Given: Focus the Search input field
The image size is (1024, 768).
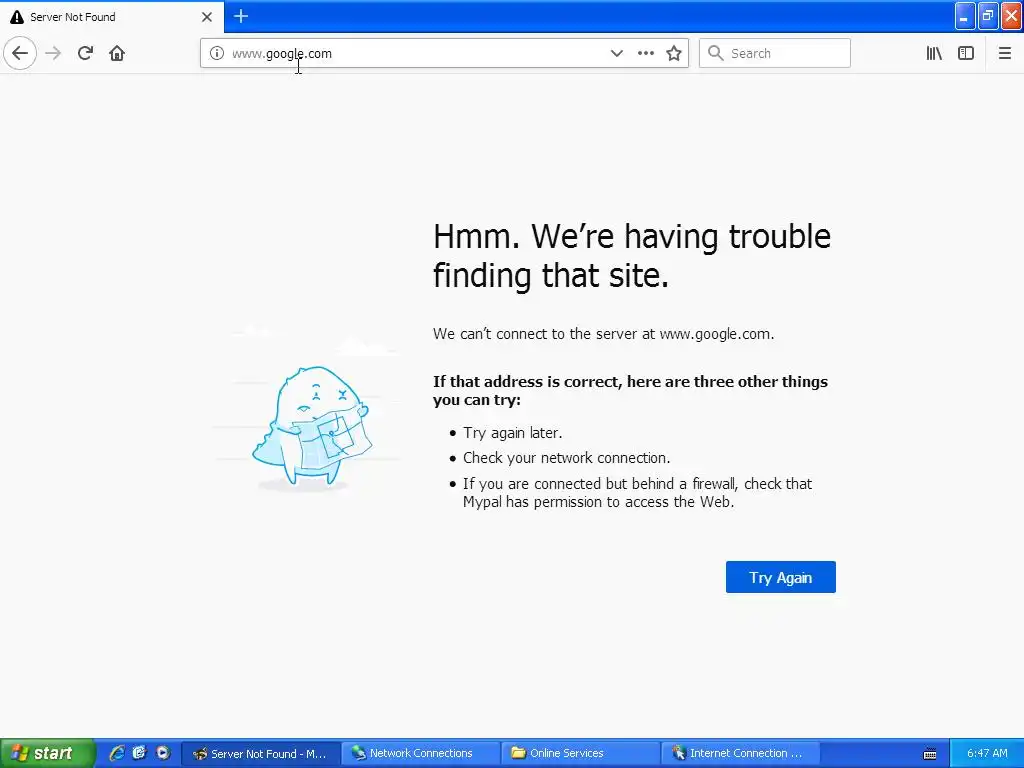Looking at the screenshot, I should 775,53.
